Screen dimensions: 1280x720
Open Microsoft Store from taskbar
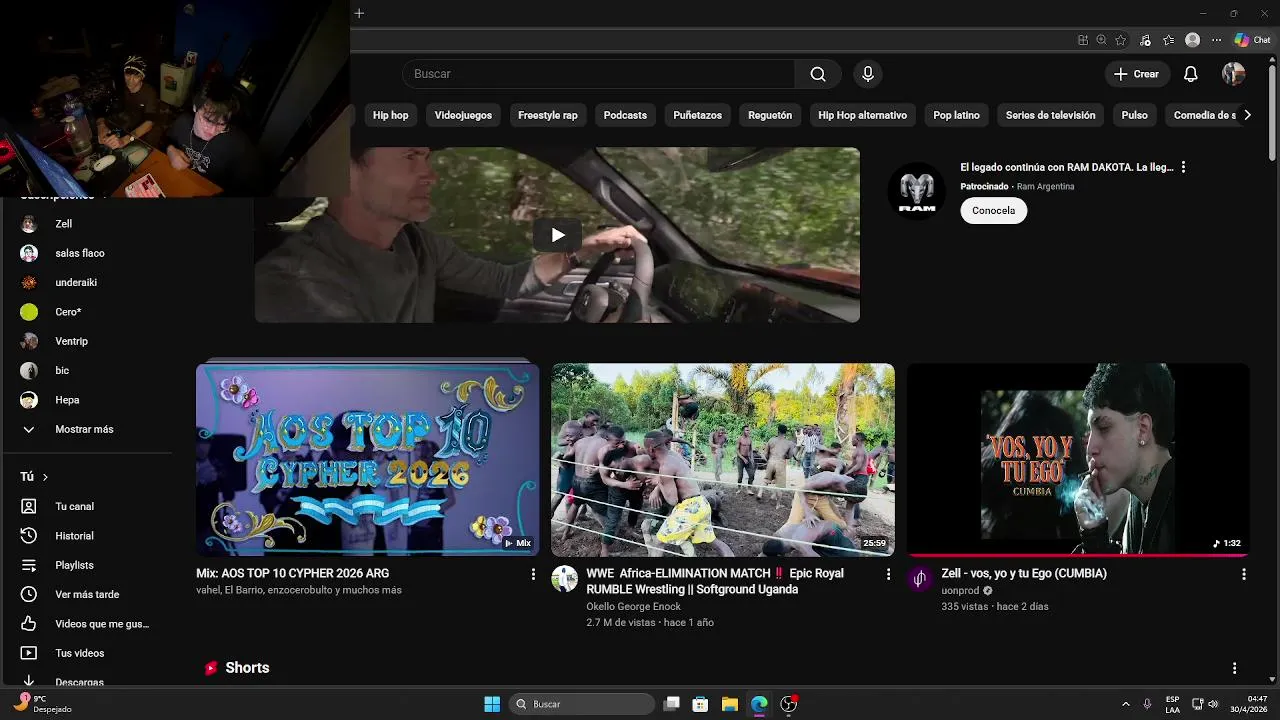pos(701,704)
